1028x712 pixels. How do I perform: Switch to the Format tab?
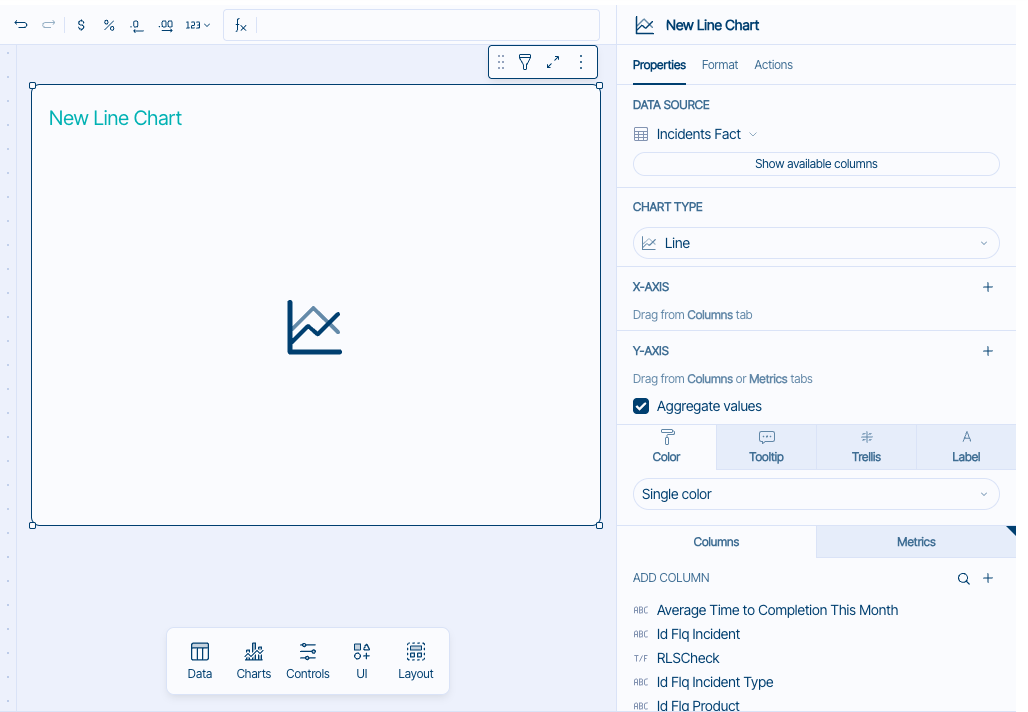click(x=719, y=65)
